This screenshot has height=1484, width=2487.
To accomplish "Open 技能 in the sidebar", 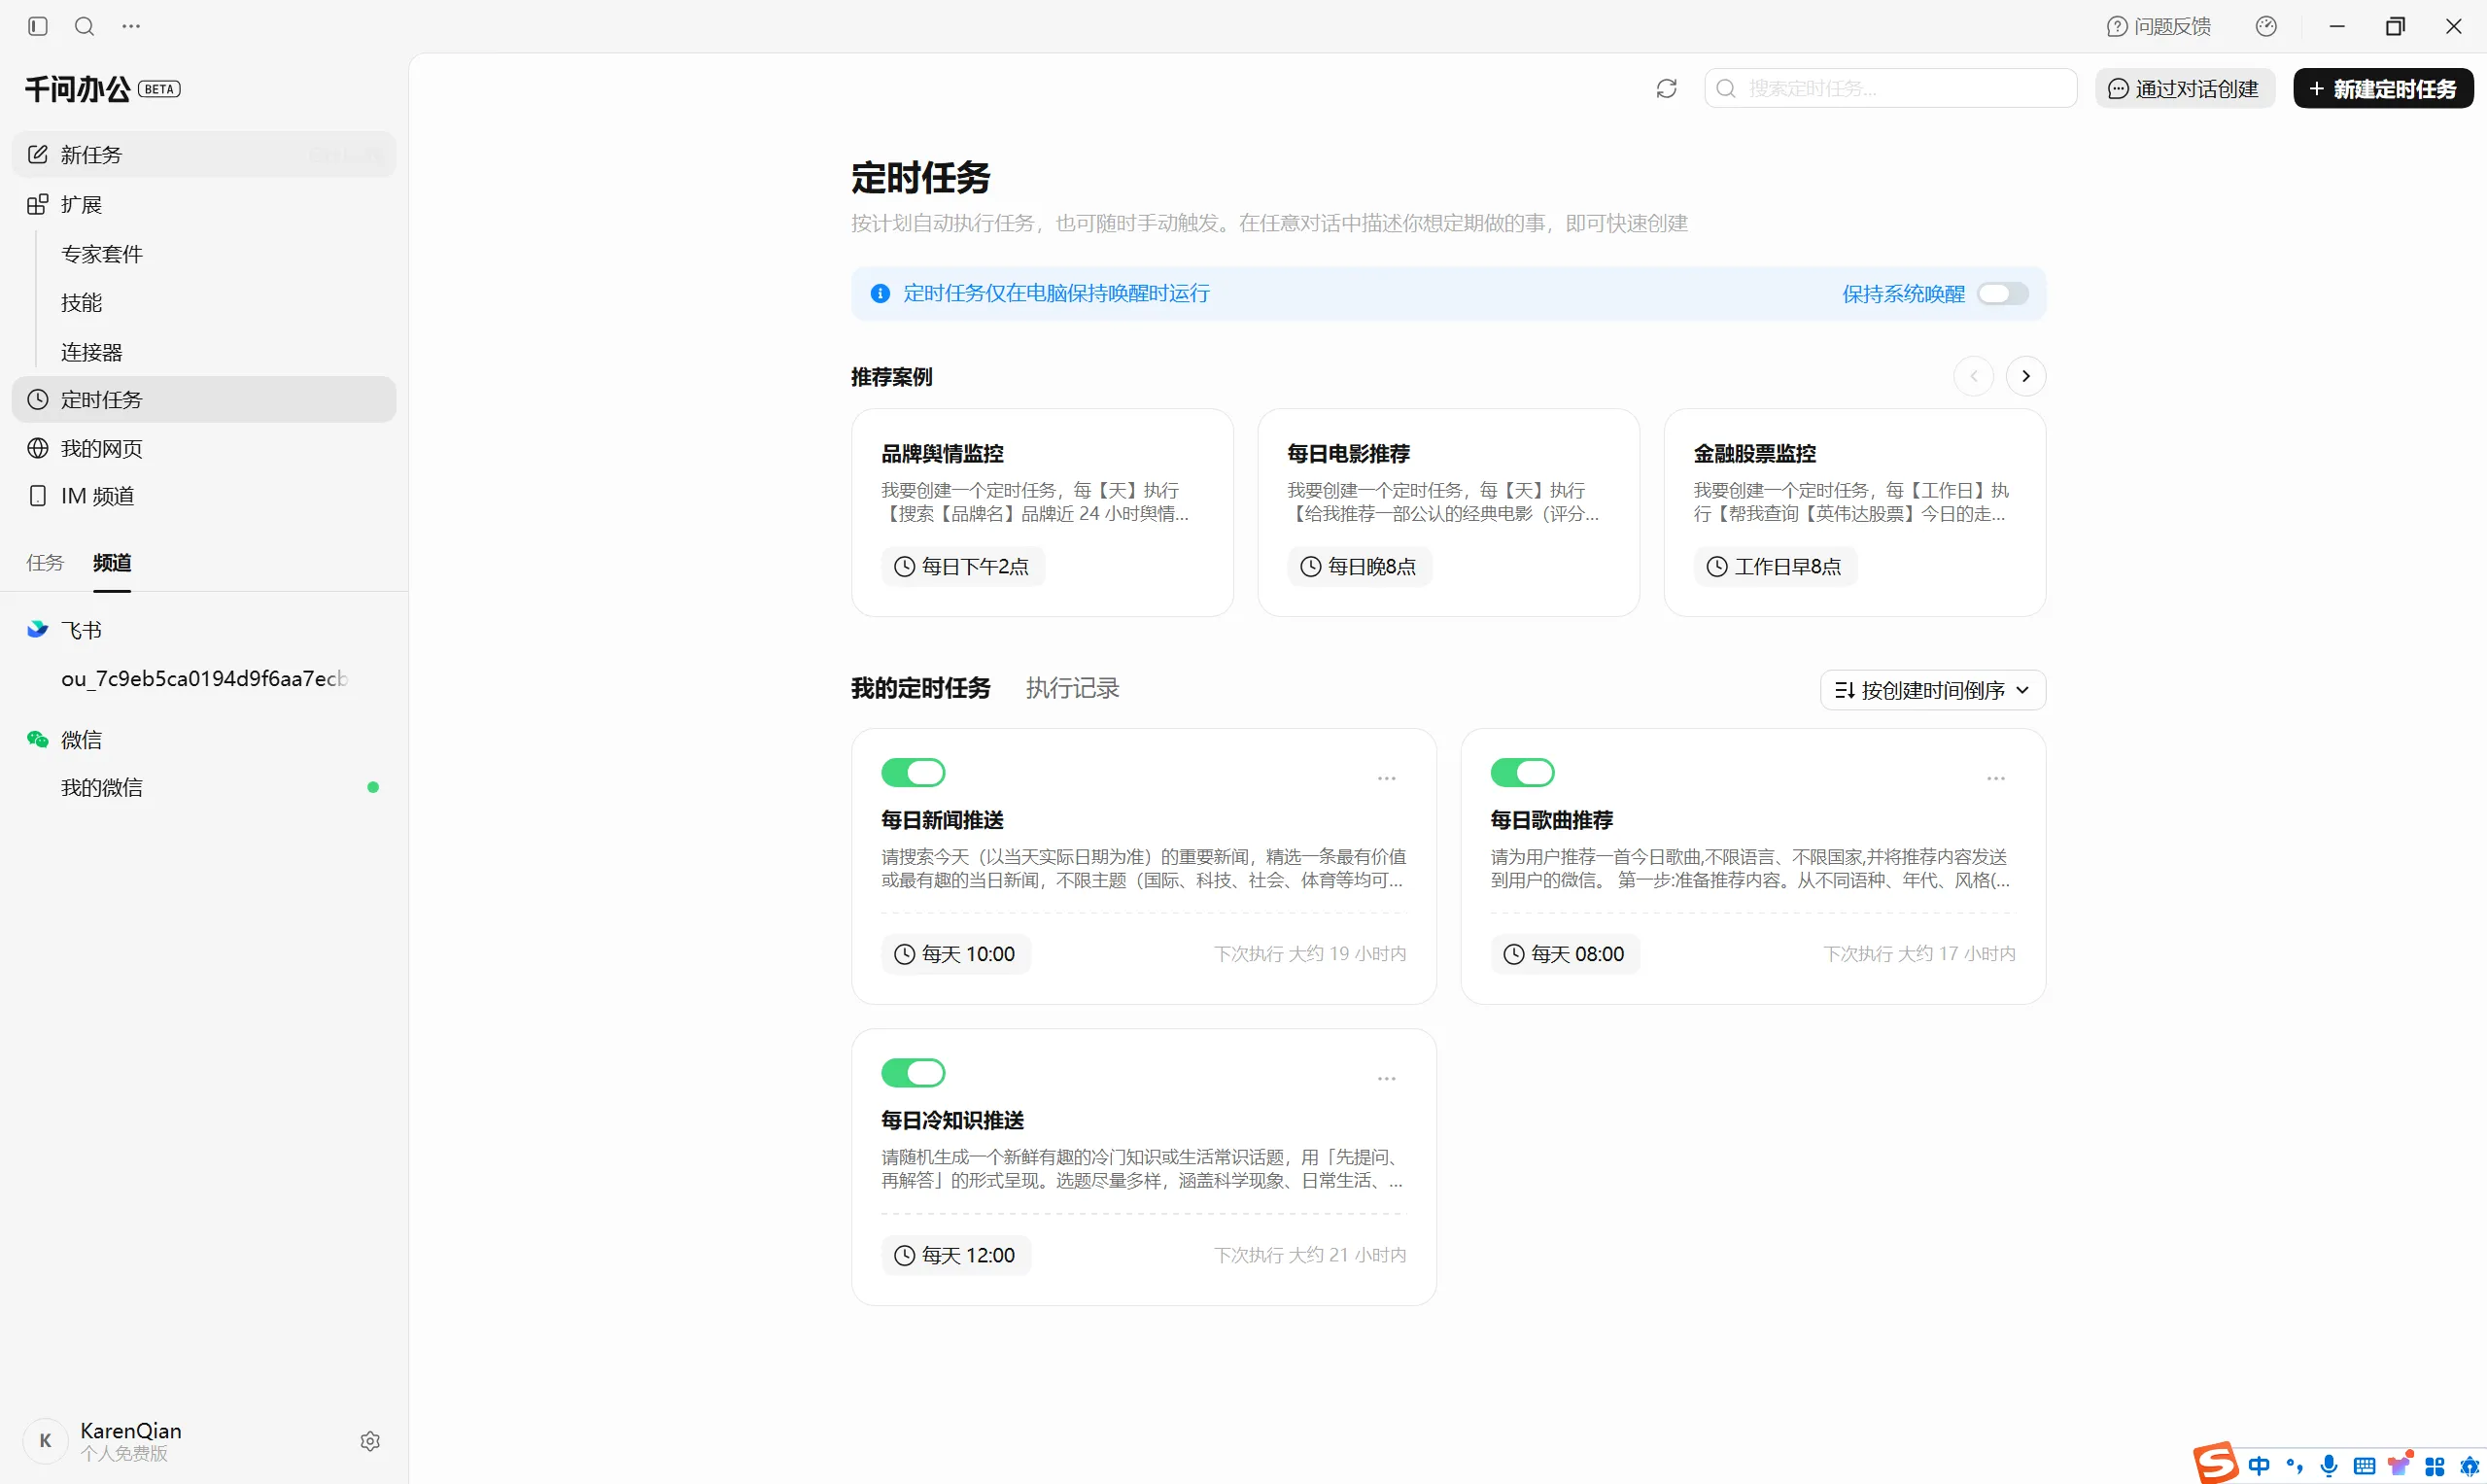I will click(x=81, y=302).
